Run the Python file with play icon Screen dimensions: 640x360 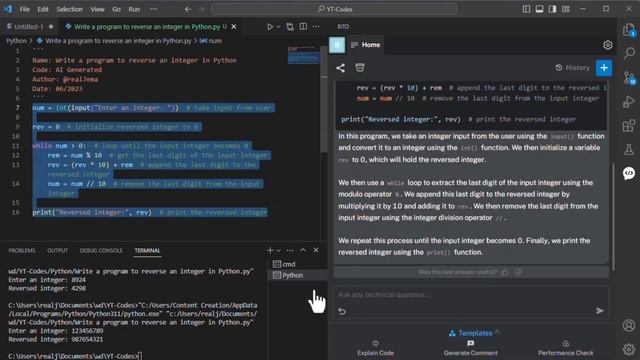(270, 27)
